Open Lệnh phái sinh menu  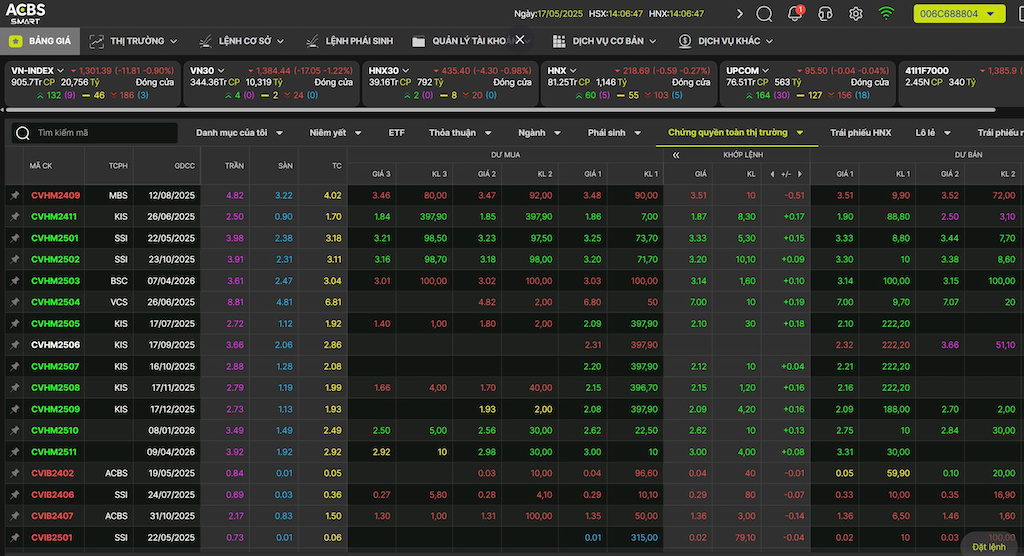[349, 41]
